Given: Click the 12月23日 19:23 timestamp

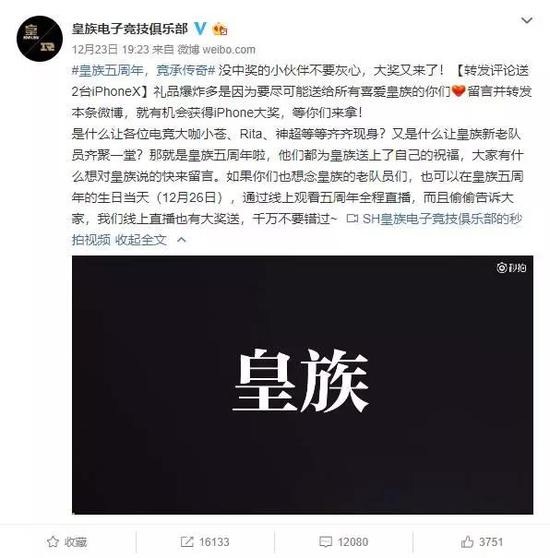Looking at the screenshot, I should (110, 49).
